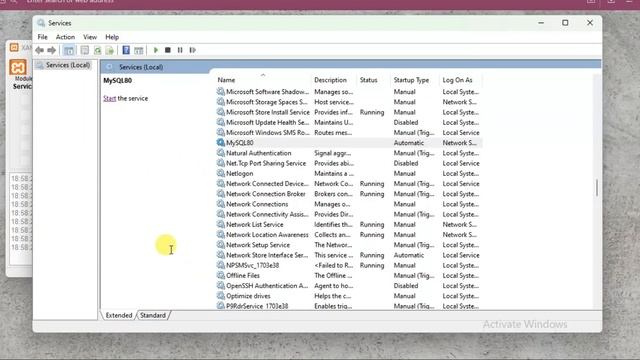Screen dimensions: 640x360
Task: Open the File menu
Action: [x=42, y=37]
